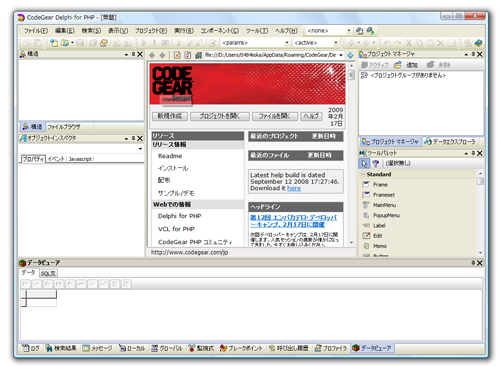Screen dimensions: 500x366
Task: Open the address URL history dropdown arrow
Action: point(341,55)
